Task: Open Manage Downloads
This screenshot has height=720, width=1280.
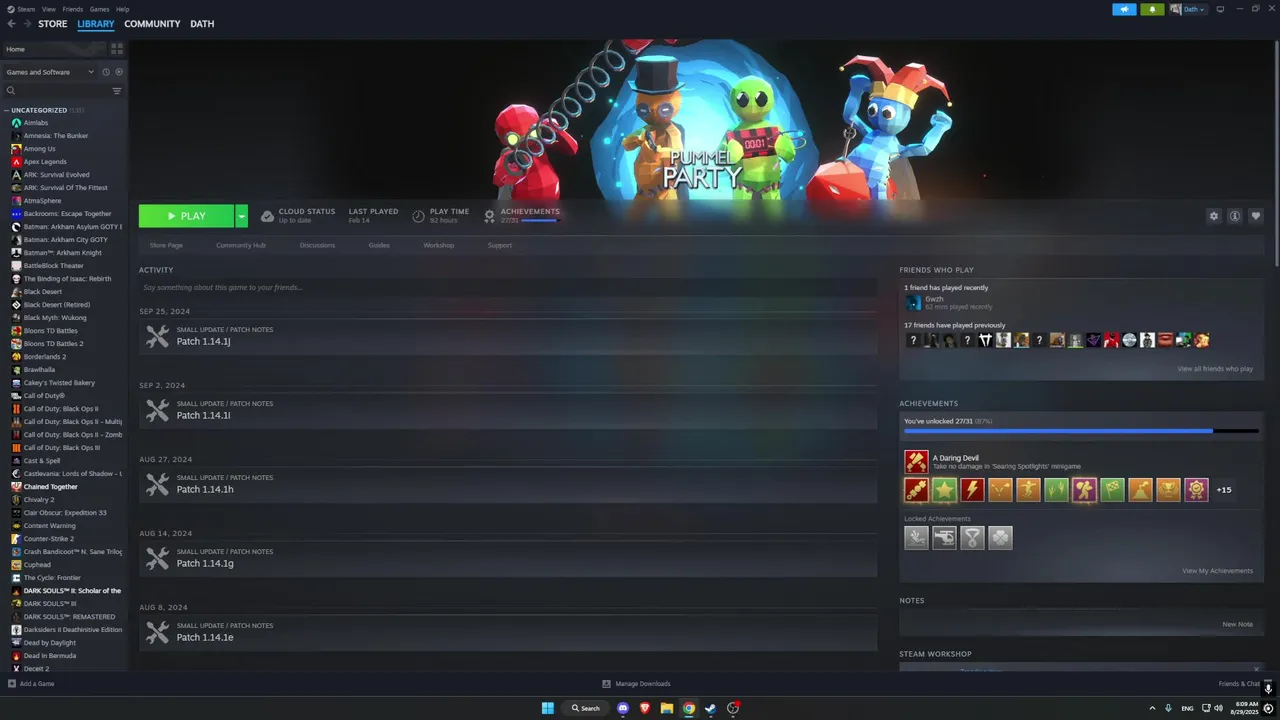Action: [637, 684]
